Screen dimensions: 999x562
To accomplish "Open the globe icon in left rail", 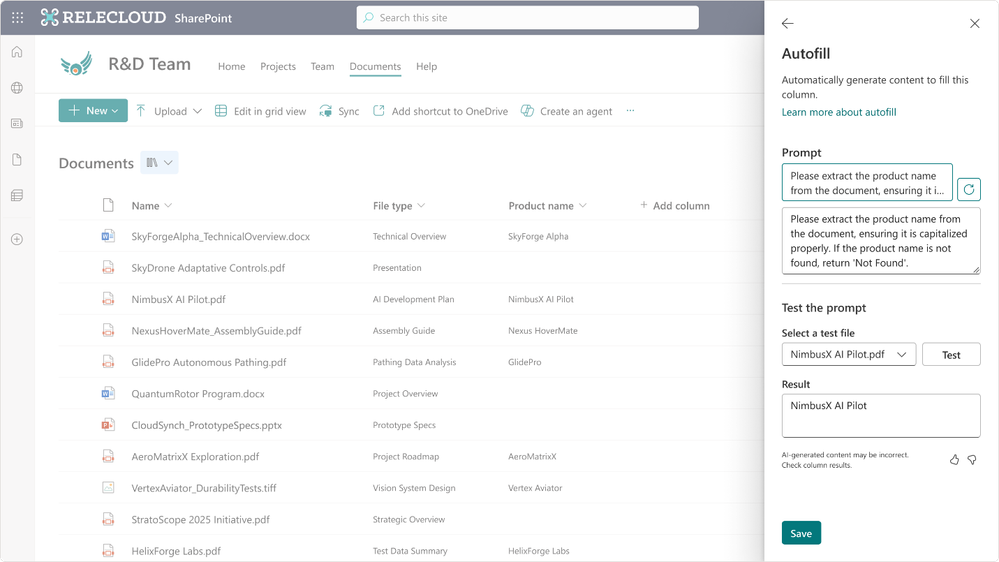I will [17, 88].
